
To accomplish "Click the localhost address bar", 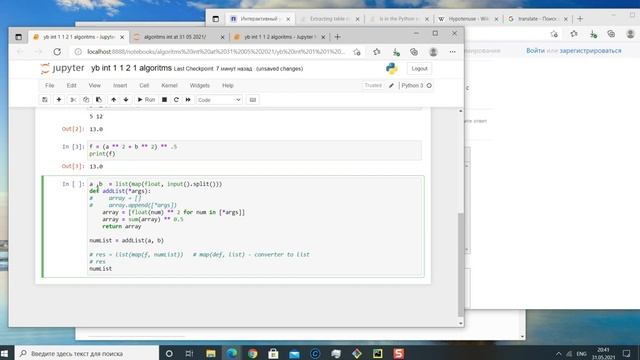I will (216, 52).
